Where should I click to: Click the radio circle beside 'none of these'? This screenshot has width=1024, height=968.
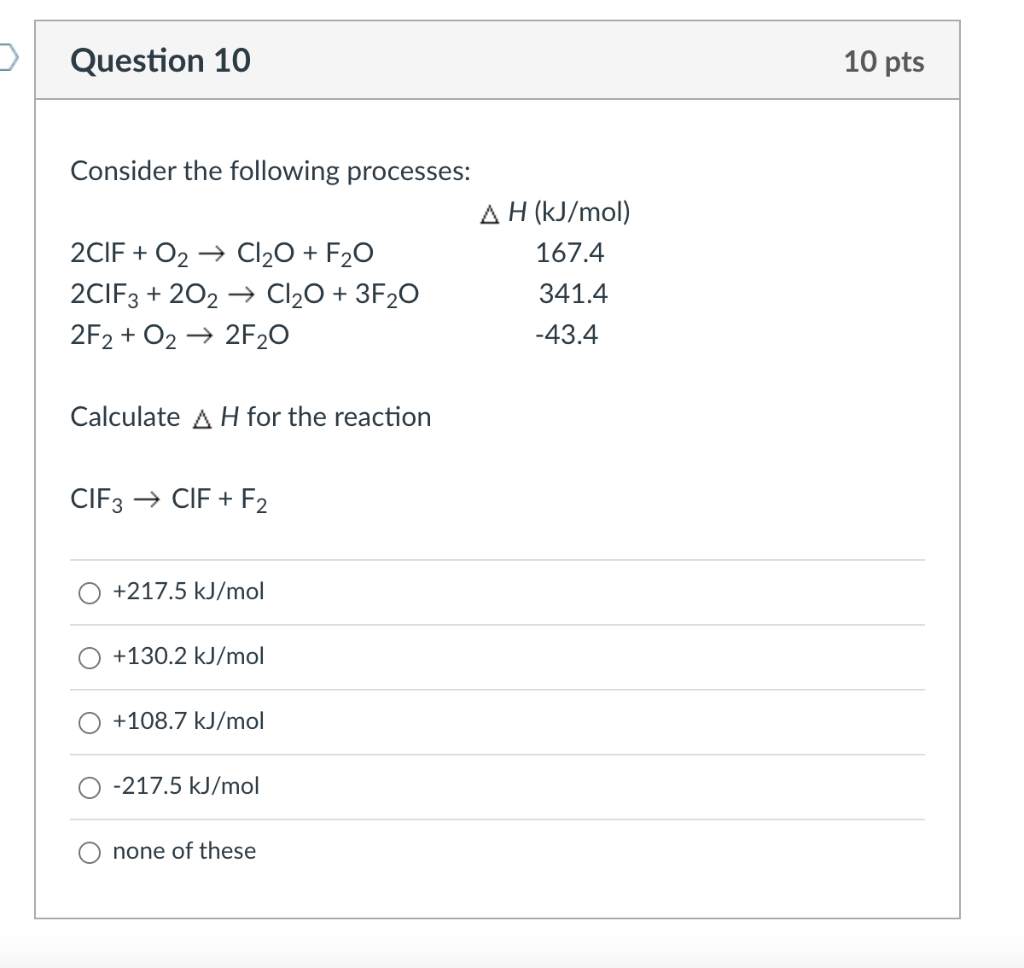click(90, 852)
